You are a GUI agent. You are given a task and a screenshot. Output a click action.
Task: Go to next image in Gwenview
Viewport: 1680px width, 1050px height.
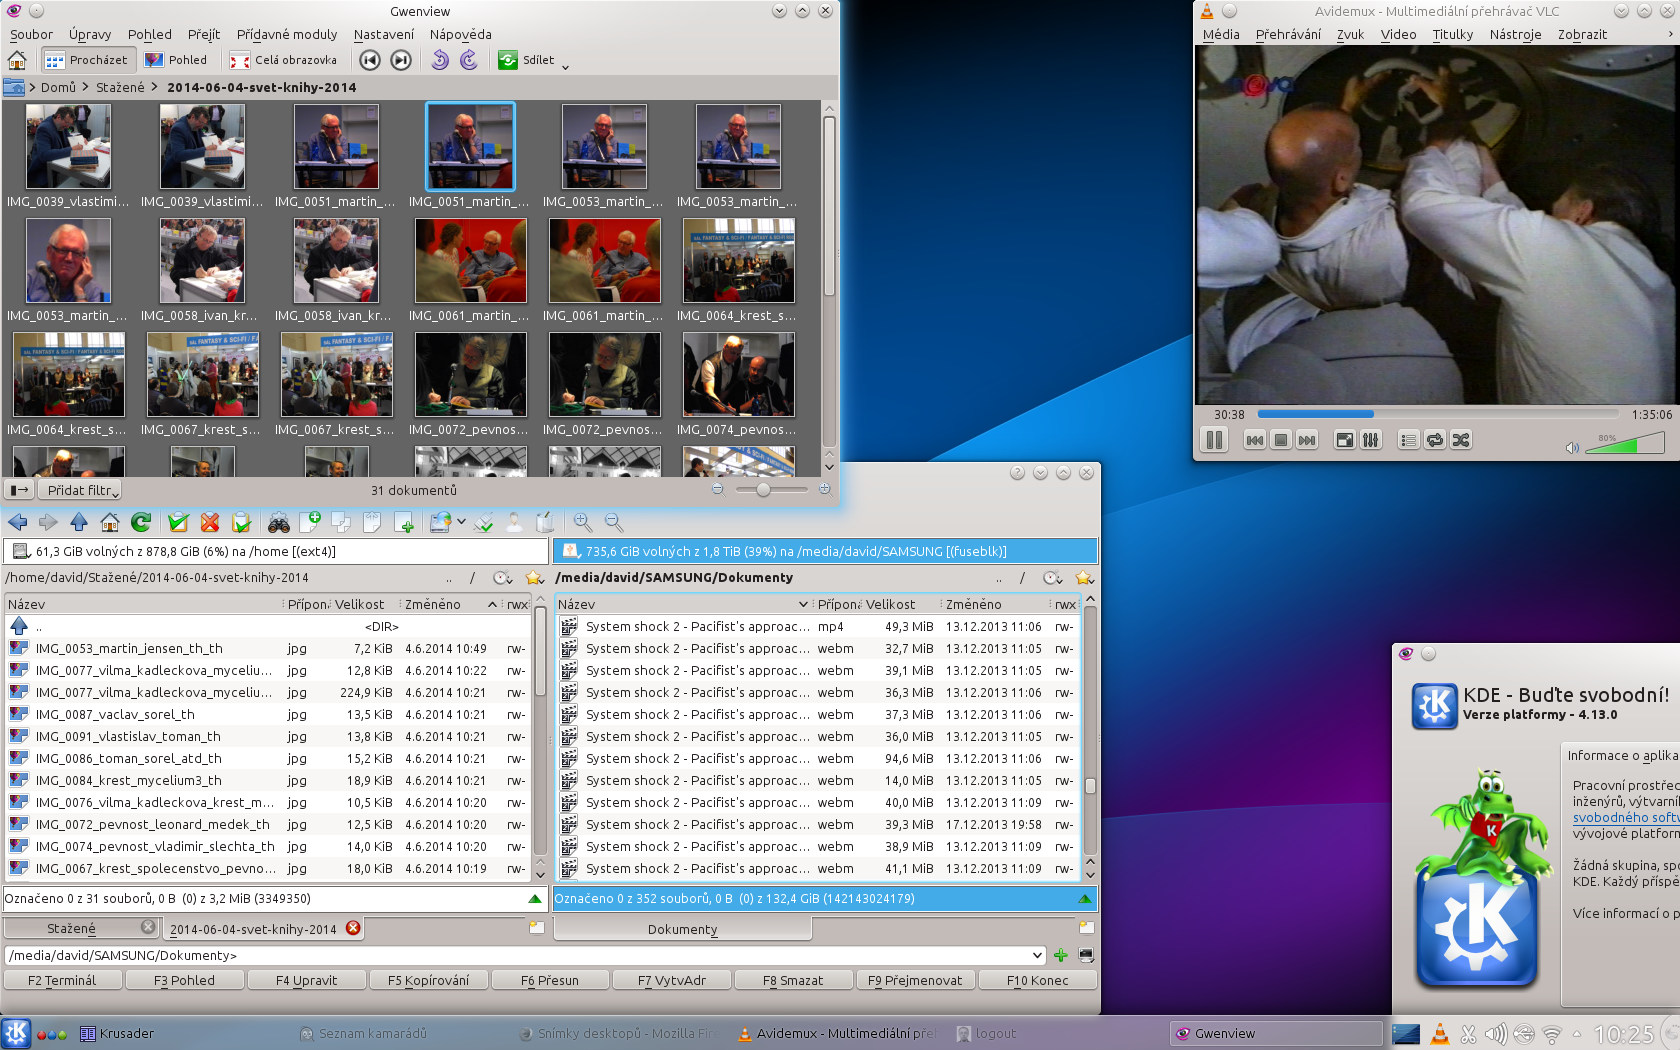[401, 60]
